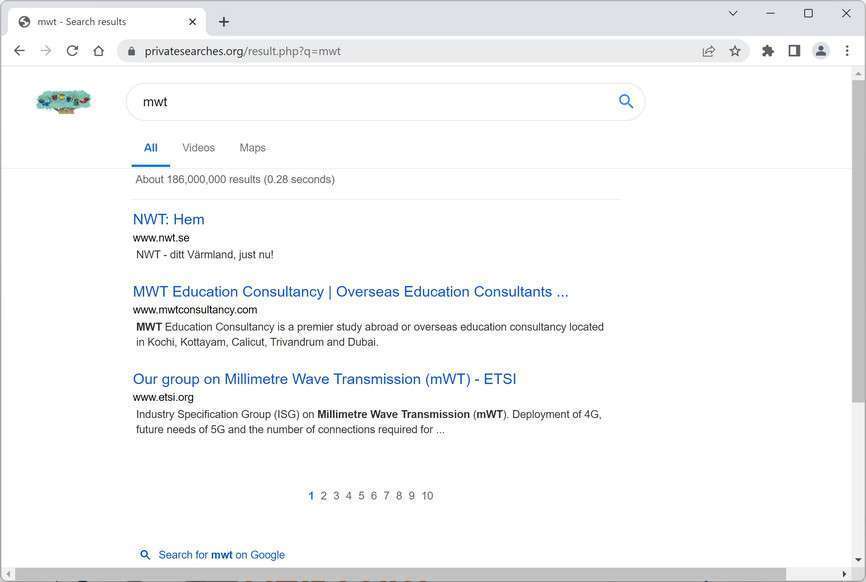This screenshot has width=866, height=582.
Task: Toggle the browser side panel
Action: pos(794,51)
